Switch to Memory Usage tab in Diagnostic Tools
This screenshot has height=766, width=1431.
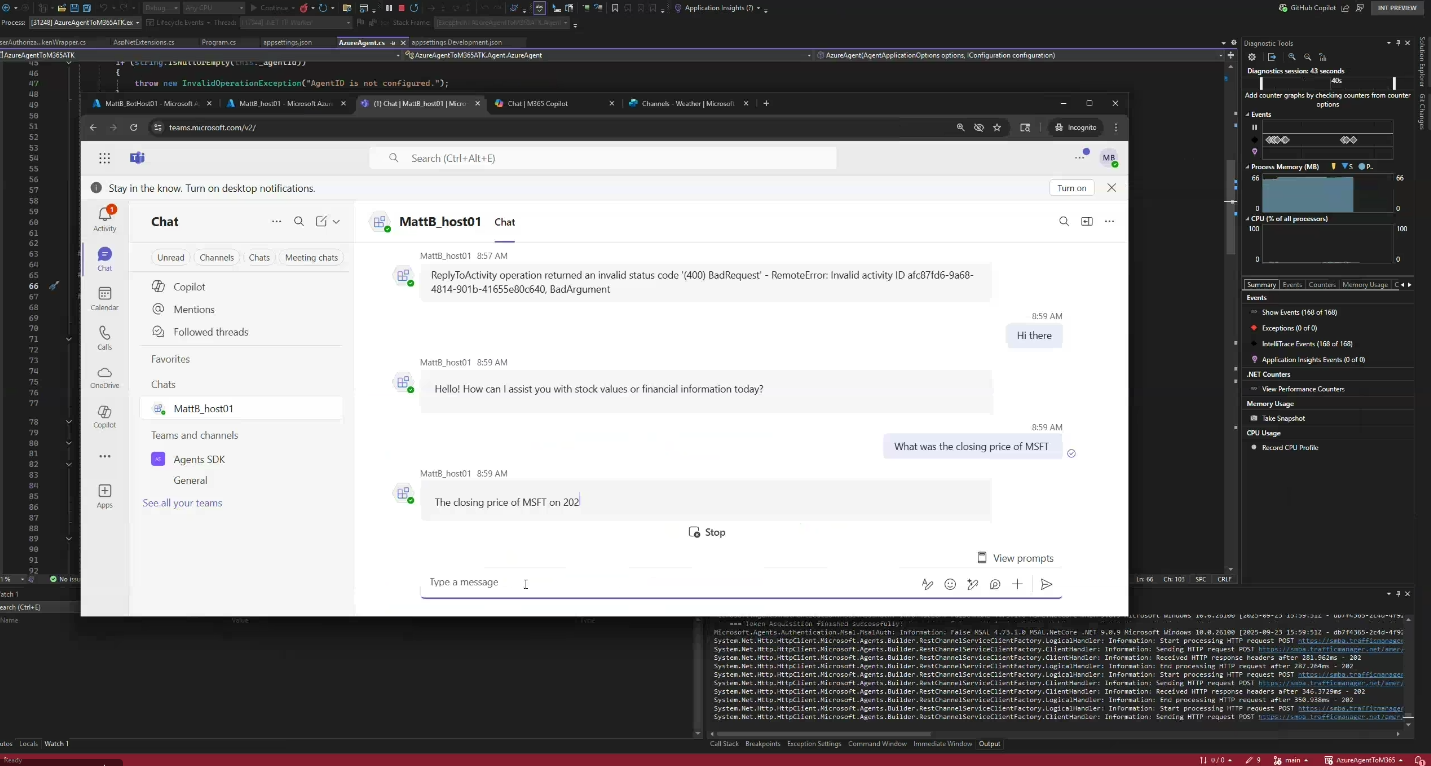coord(1364,285)
